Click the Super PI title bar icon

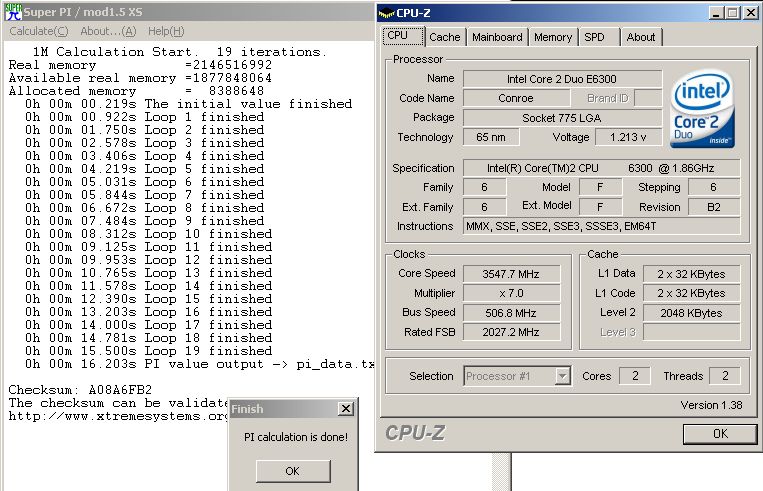click(13, 12)
